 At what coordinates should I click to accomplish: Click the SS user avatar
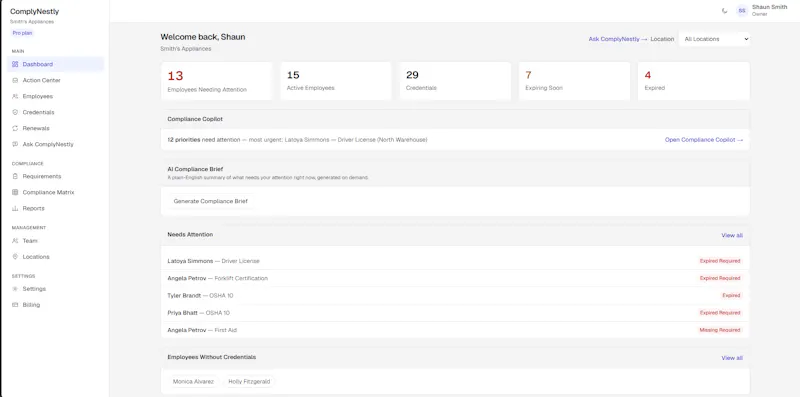[742, 11]
